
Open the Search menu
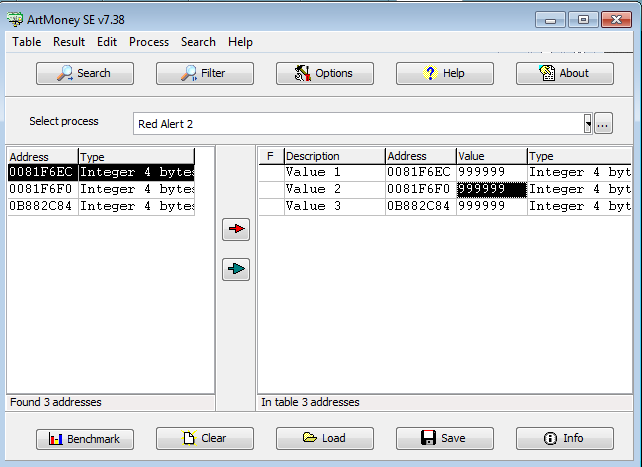(x=198, y=42)
